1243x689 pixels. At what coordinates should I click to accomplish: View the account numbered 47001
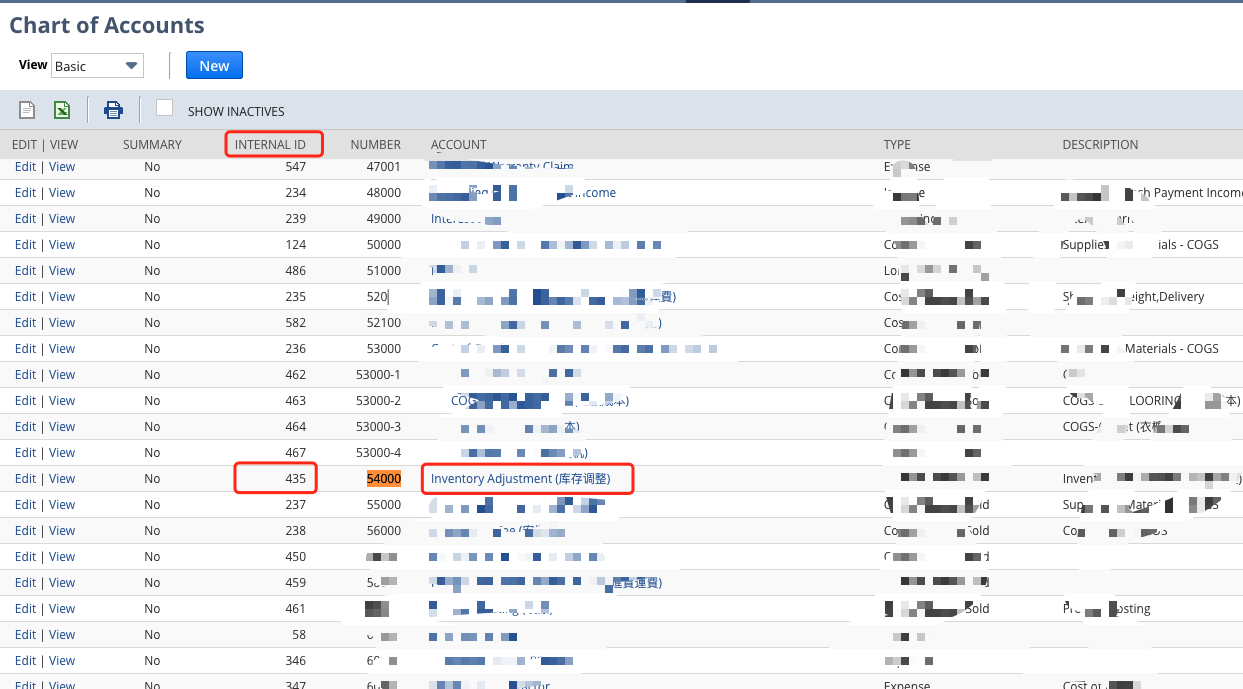pyautogui.click(x=61, y=166)
